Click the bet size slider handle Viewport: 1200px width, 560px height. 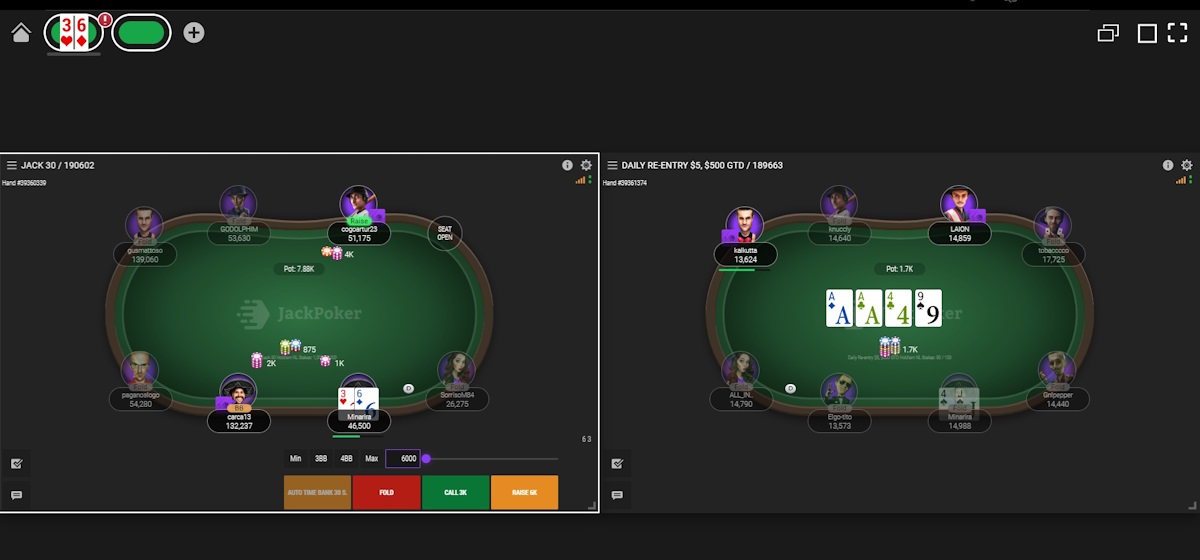426,459
